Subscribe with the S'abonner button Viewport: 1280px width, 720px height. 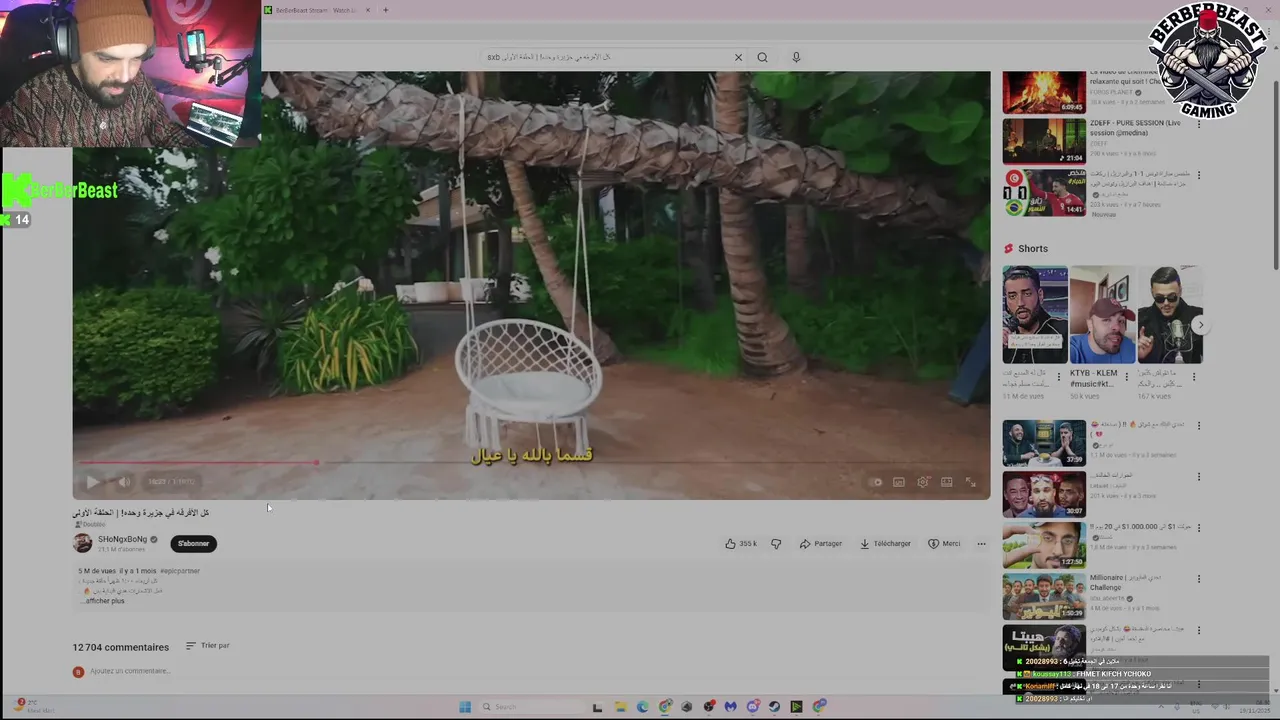coord(193,544)
